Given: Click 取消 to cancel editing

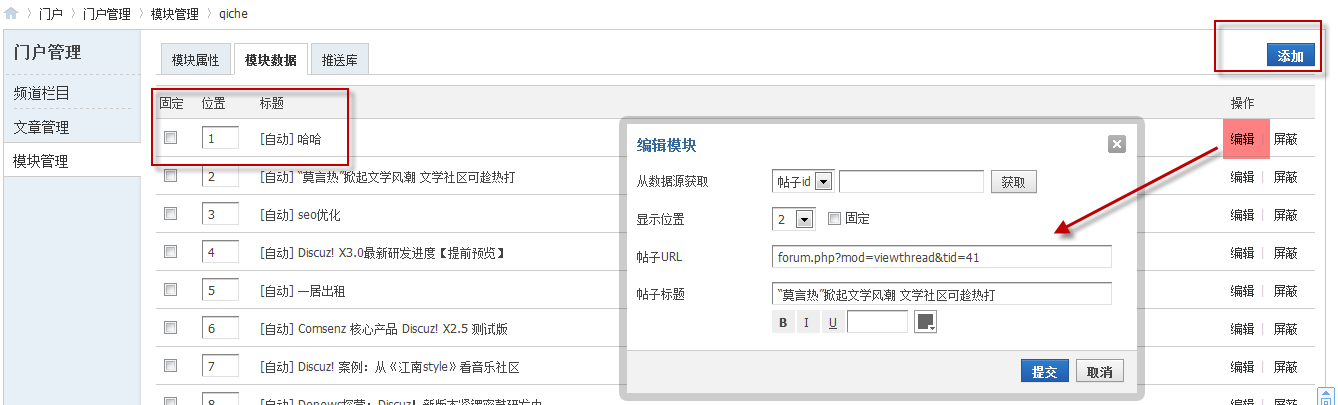Looking at the screenshot, I should point(1100,371).
